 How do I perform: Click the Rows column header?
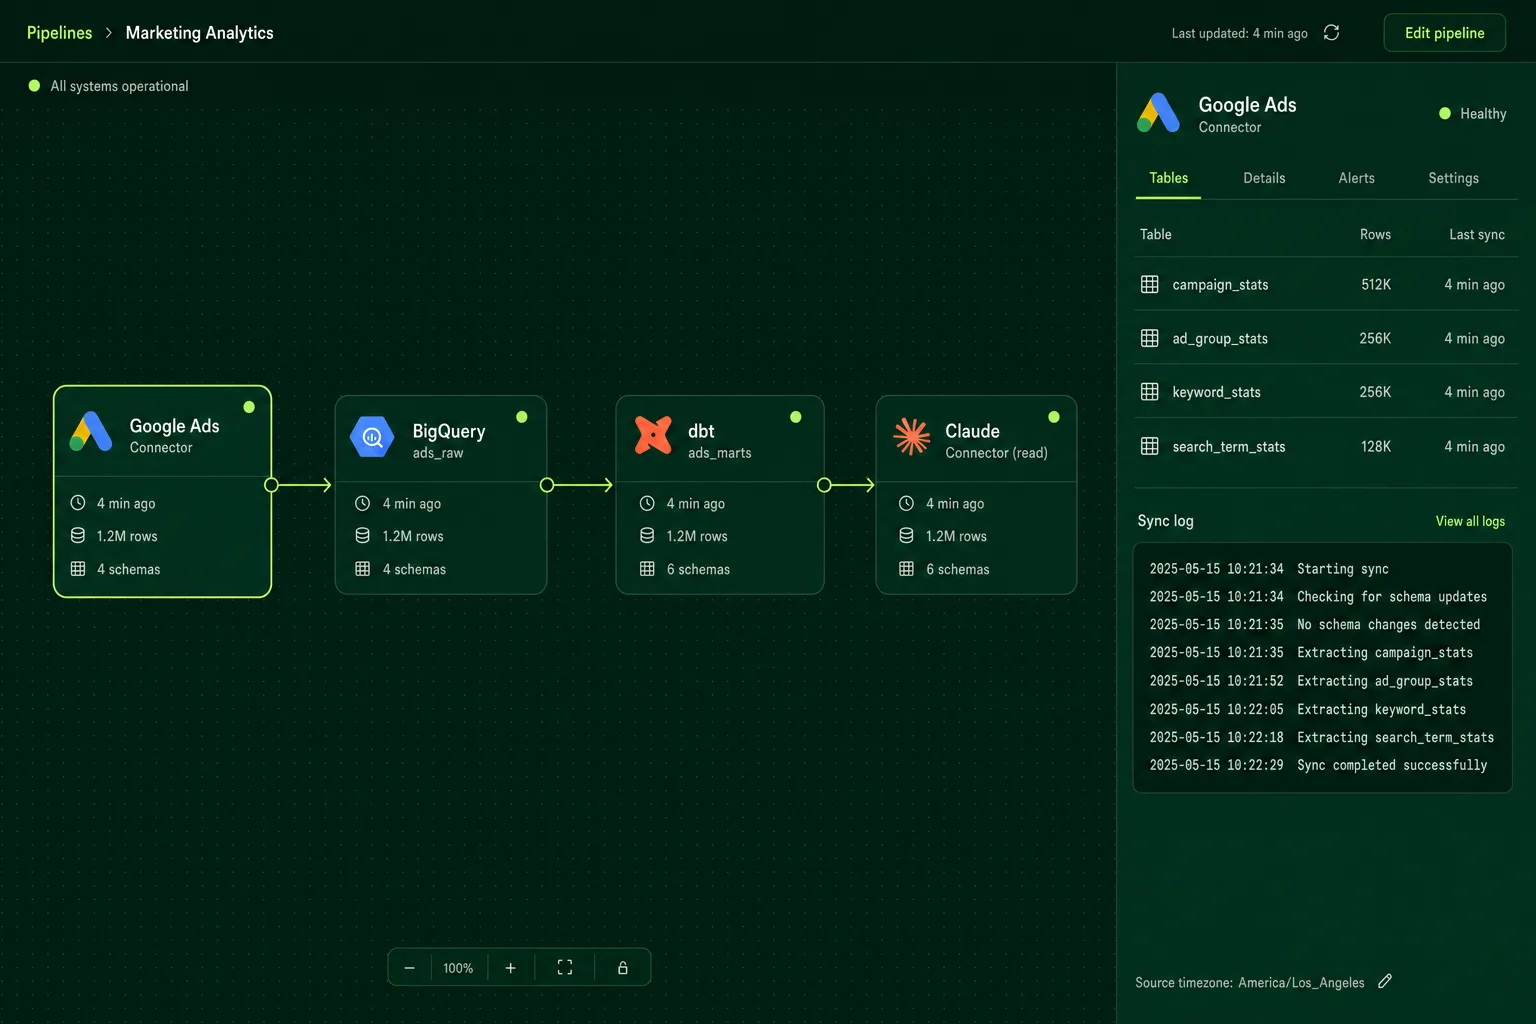pos(1375,234)
